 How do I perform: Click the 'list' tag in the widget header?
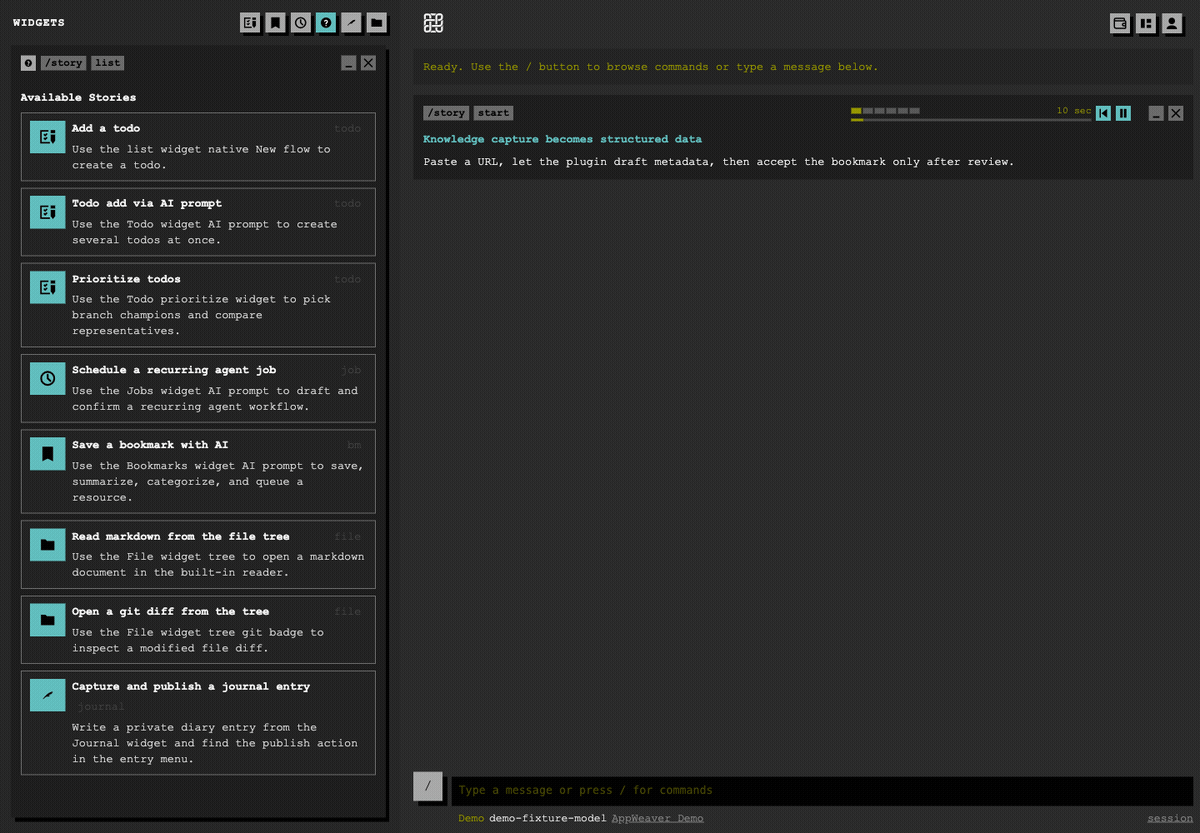coord(107,63)
